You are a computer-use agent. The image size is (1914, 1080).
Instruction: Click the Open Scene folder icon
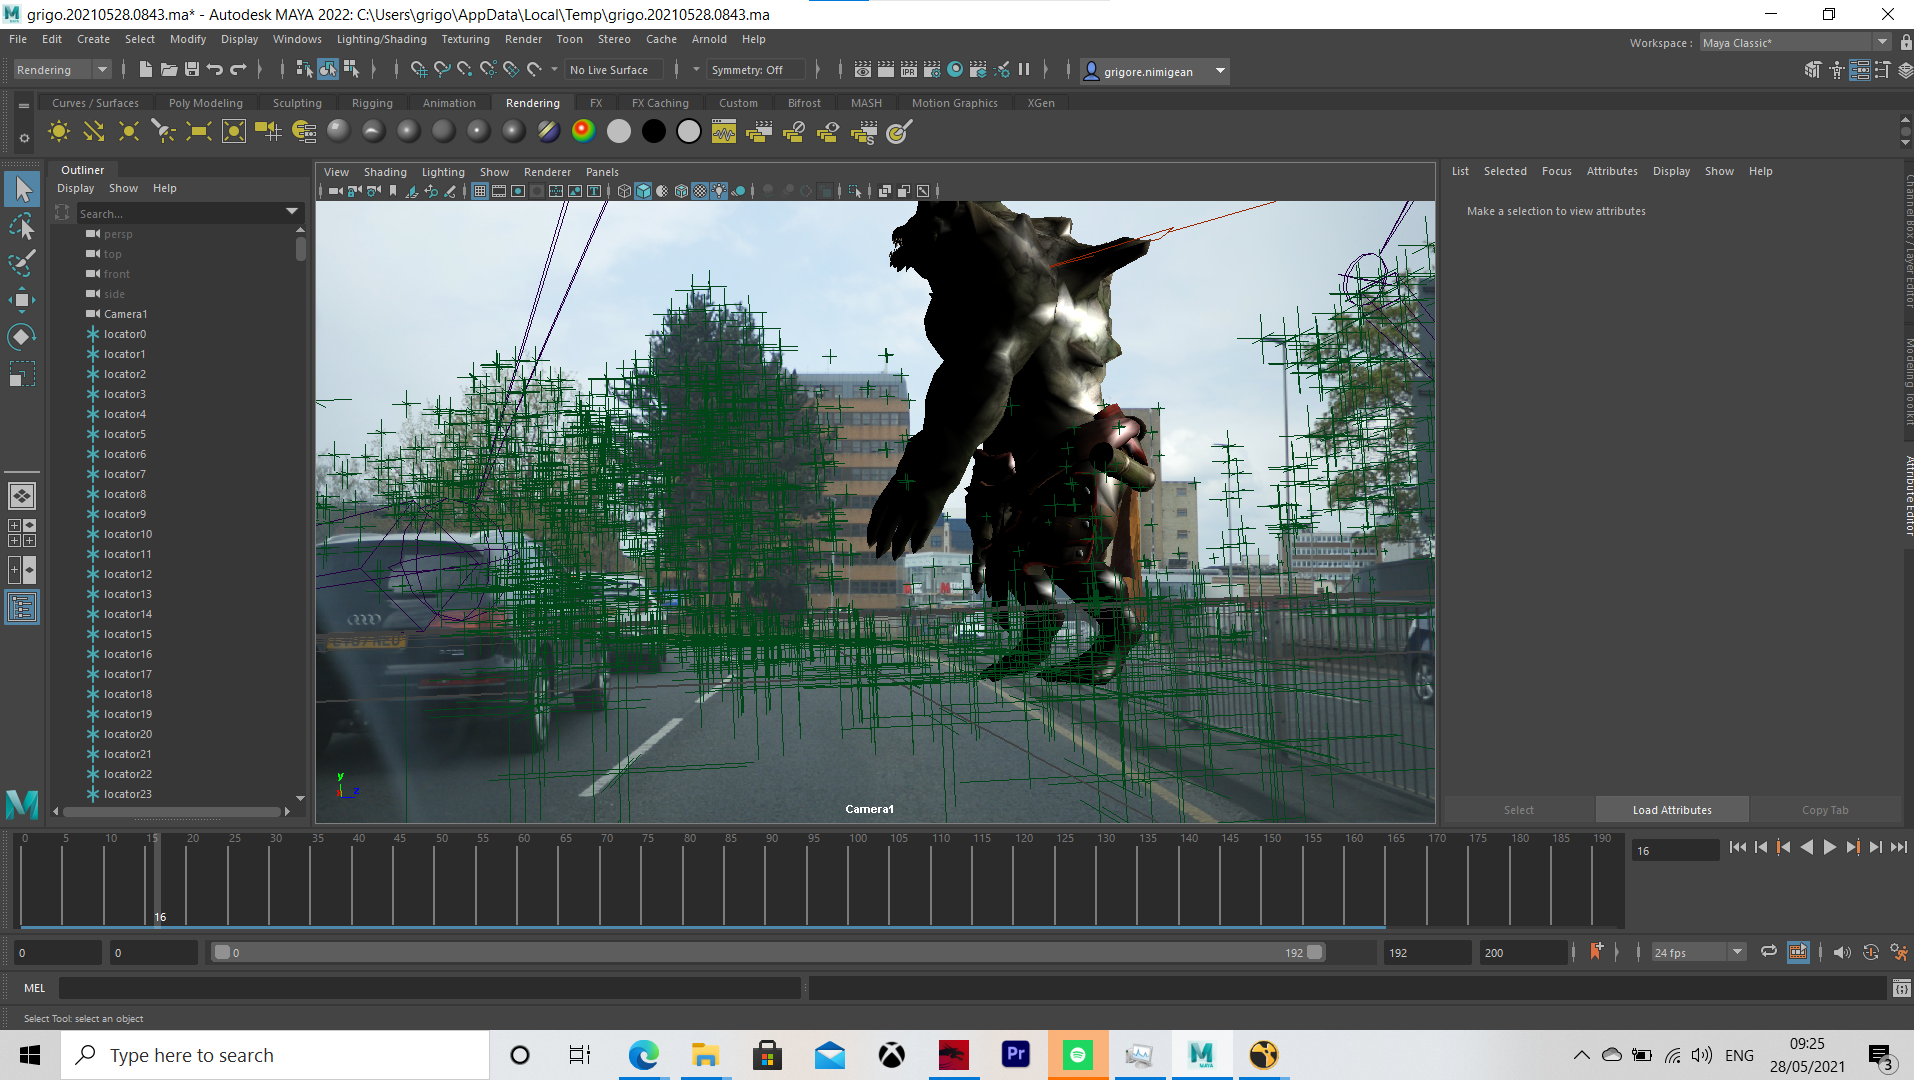pos(169,69)
